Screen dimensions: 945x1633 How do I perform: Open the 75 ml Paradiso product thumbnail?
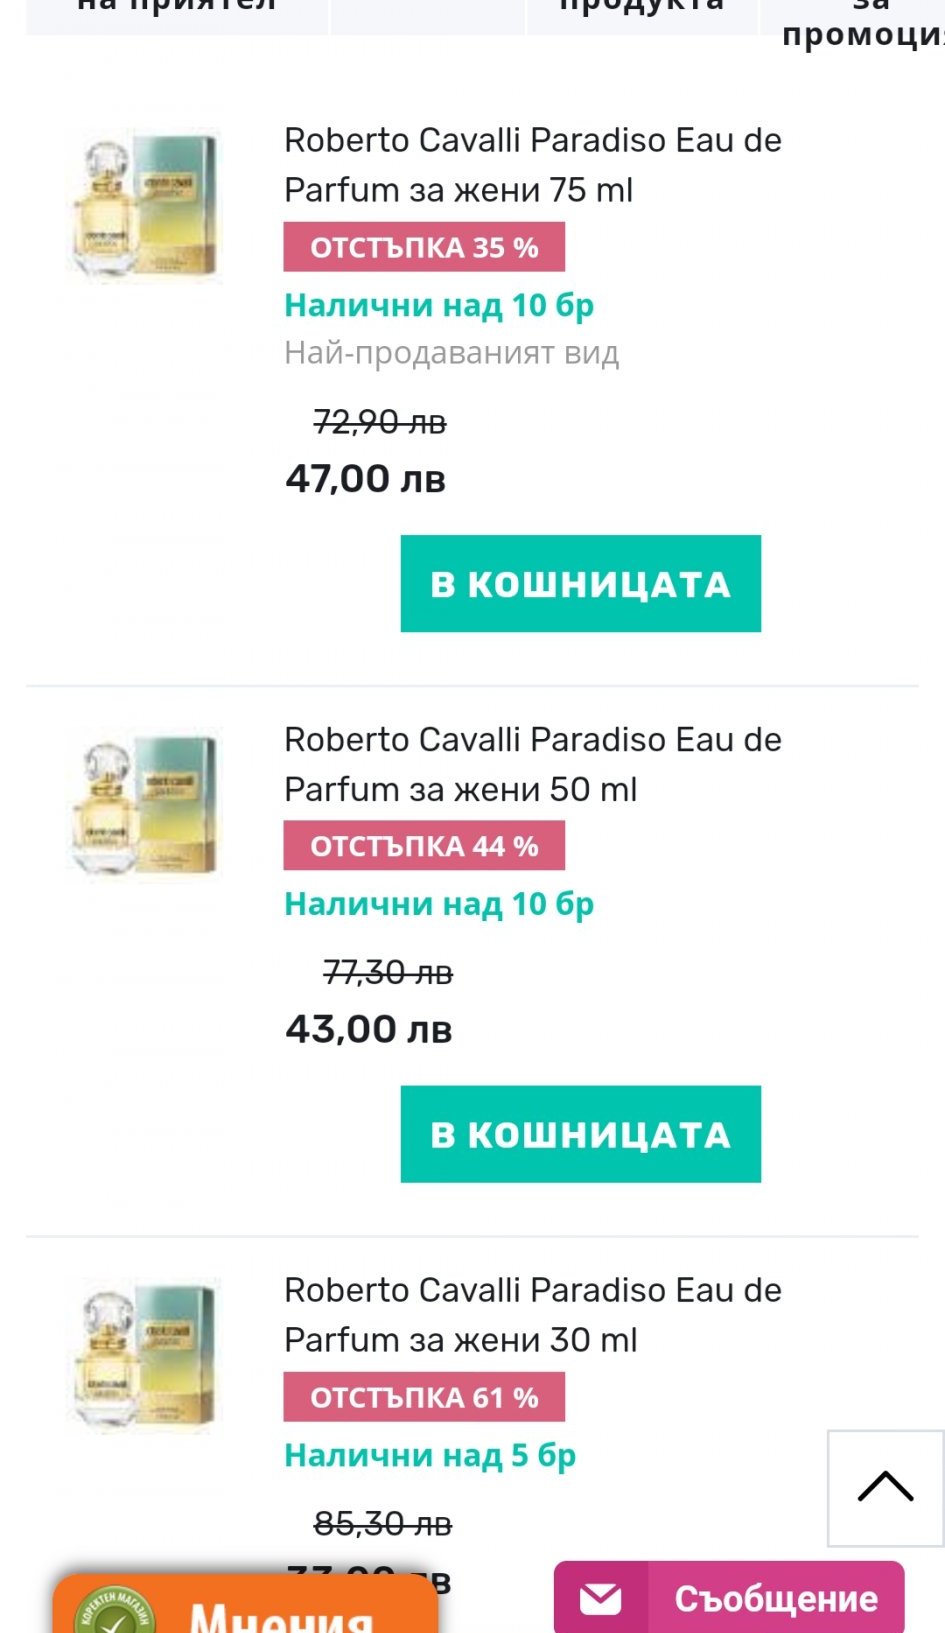(x=144, y=205)
